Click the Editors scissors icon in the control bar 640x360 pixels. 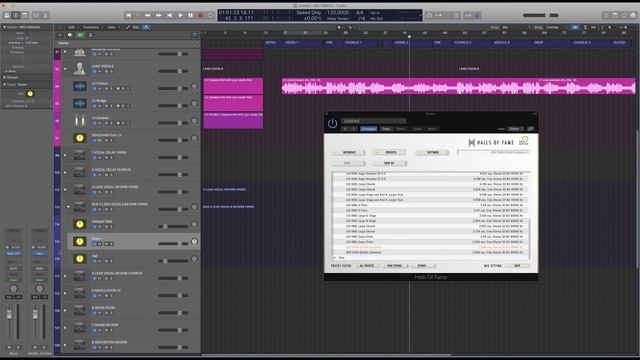46,16
